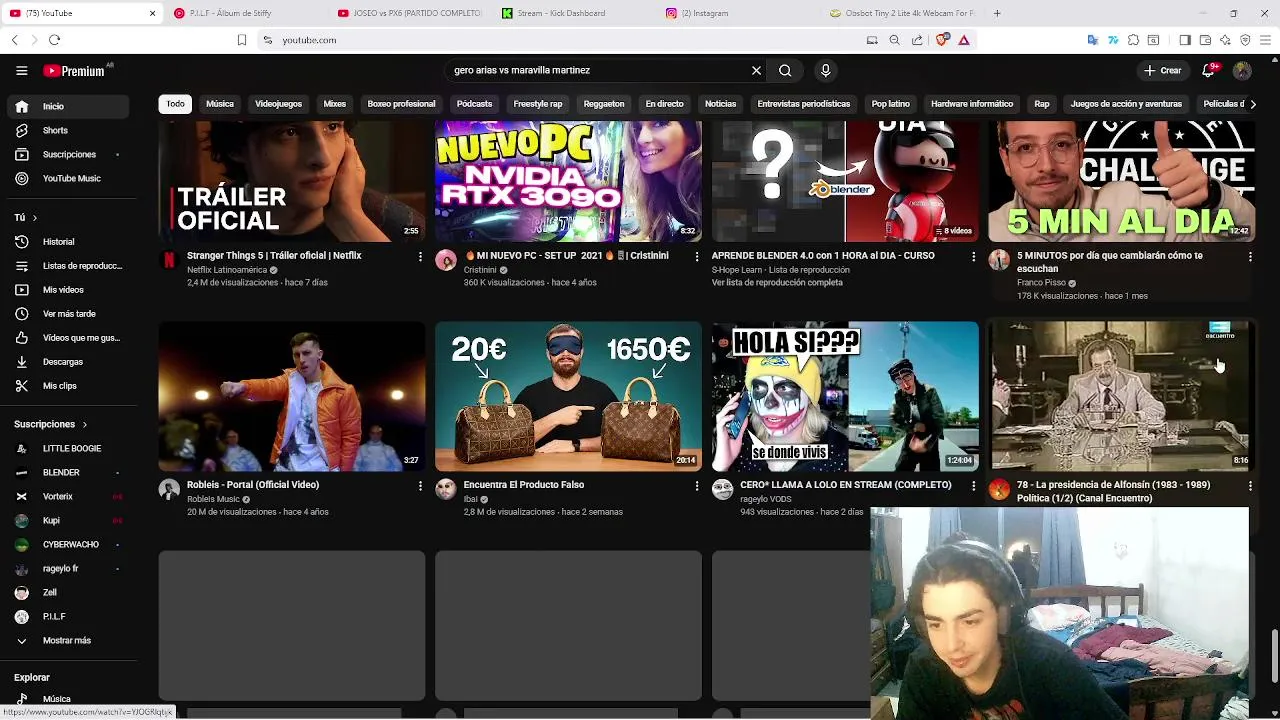The image size is (1280, 720).
Task: Open YouTube Music in the sidebar
Action: (x=66, y=178)
